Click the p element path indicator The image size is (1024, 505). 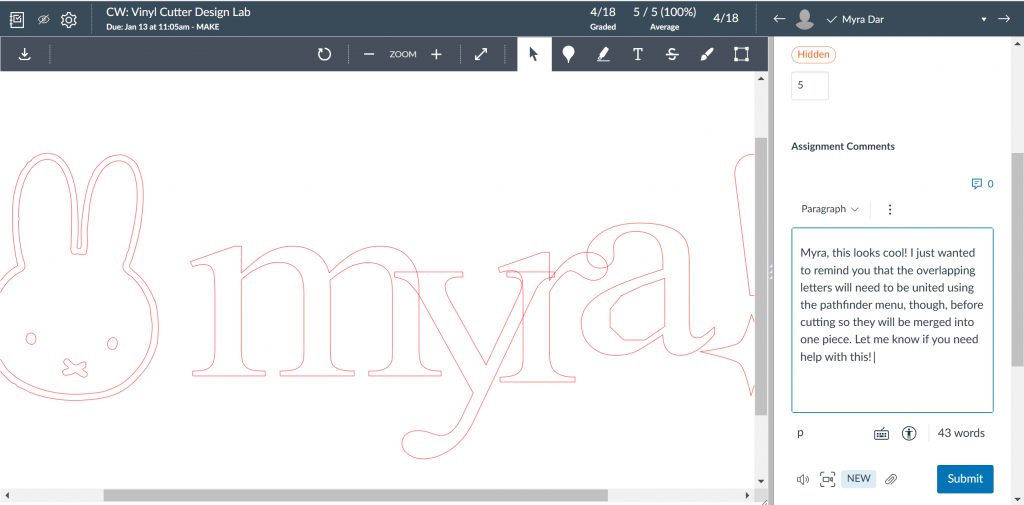coord(800,432)
